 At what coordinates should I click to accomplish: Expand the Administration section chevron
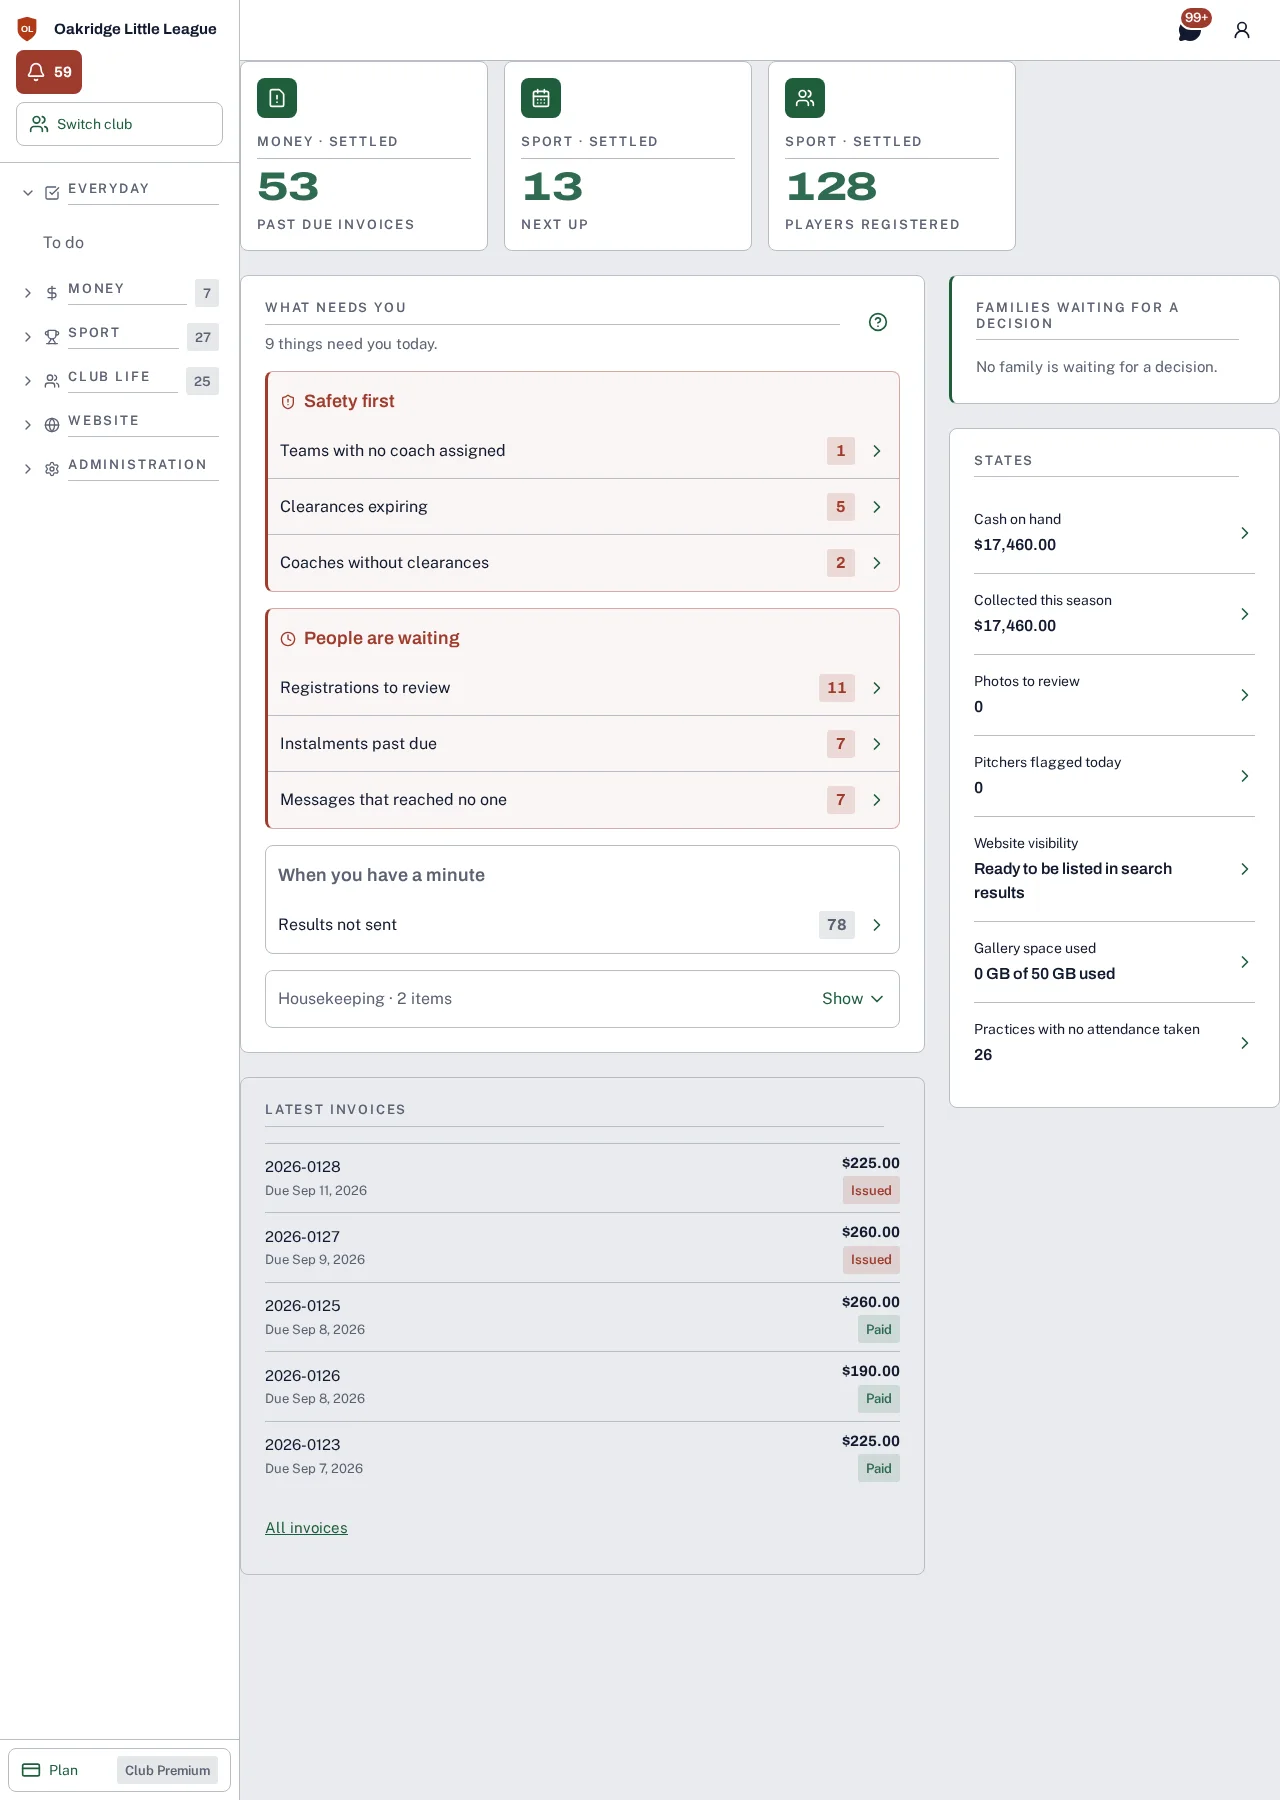click(28, 469)
